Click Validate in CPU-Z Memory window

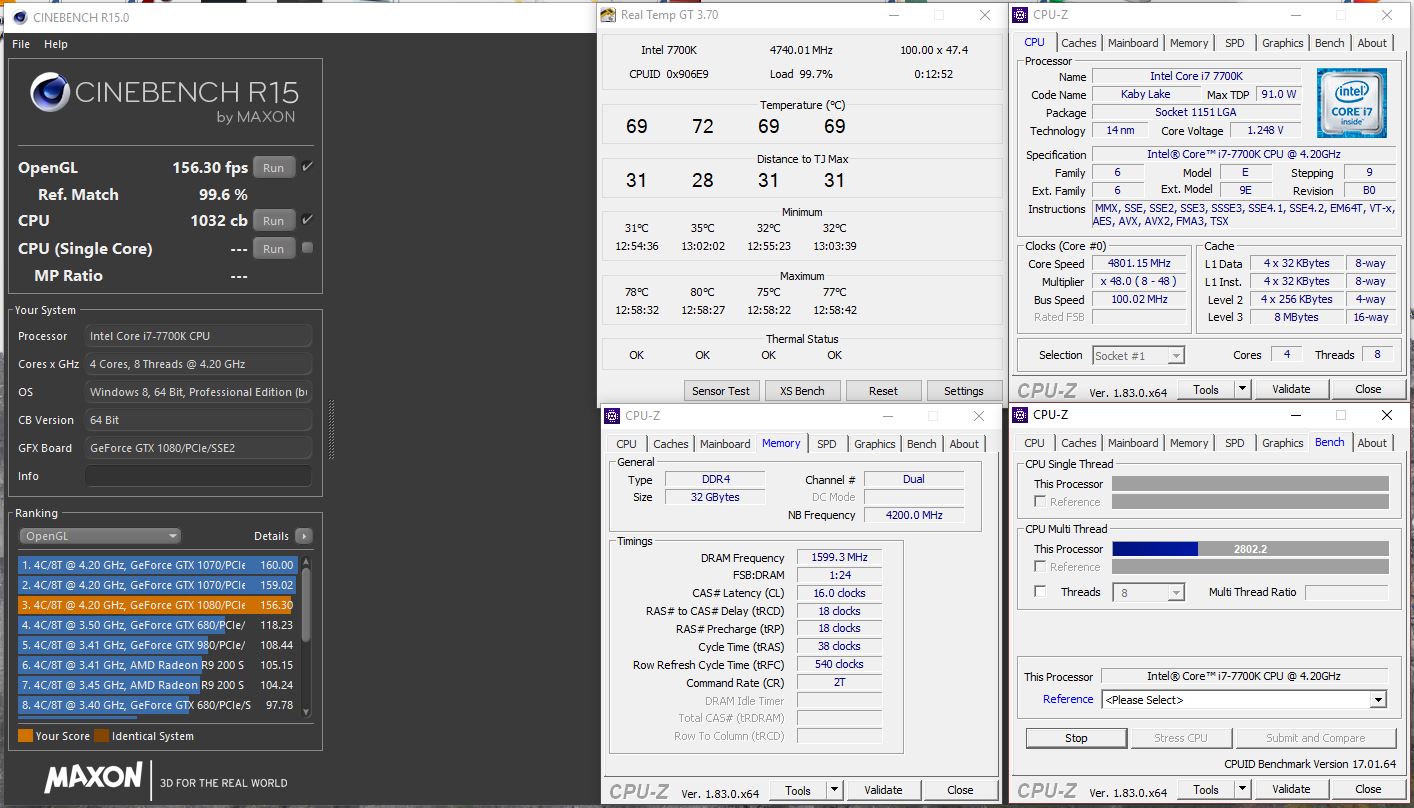tap(883, 790)
